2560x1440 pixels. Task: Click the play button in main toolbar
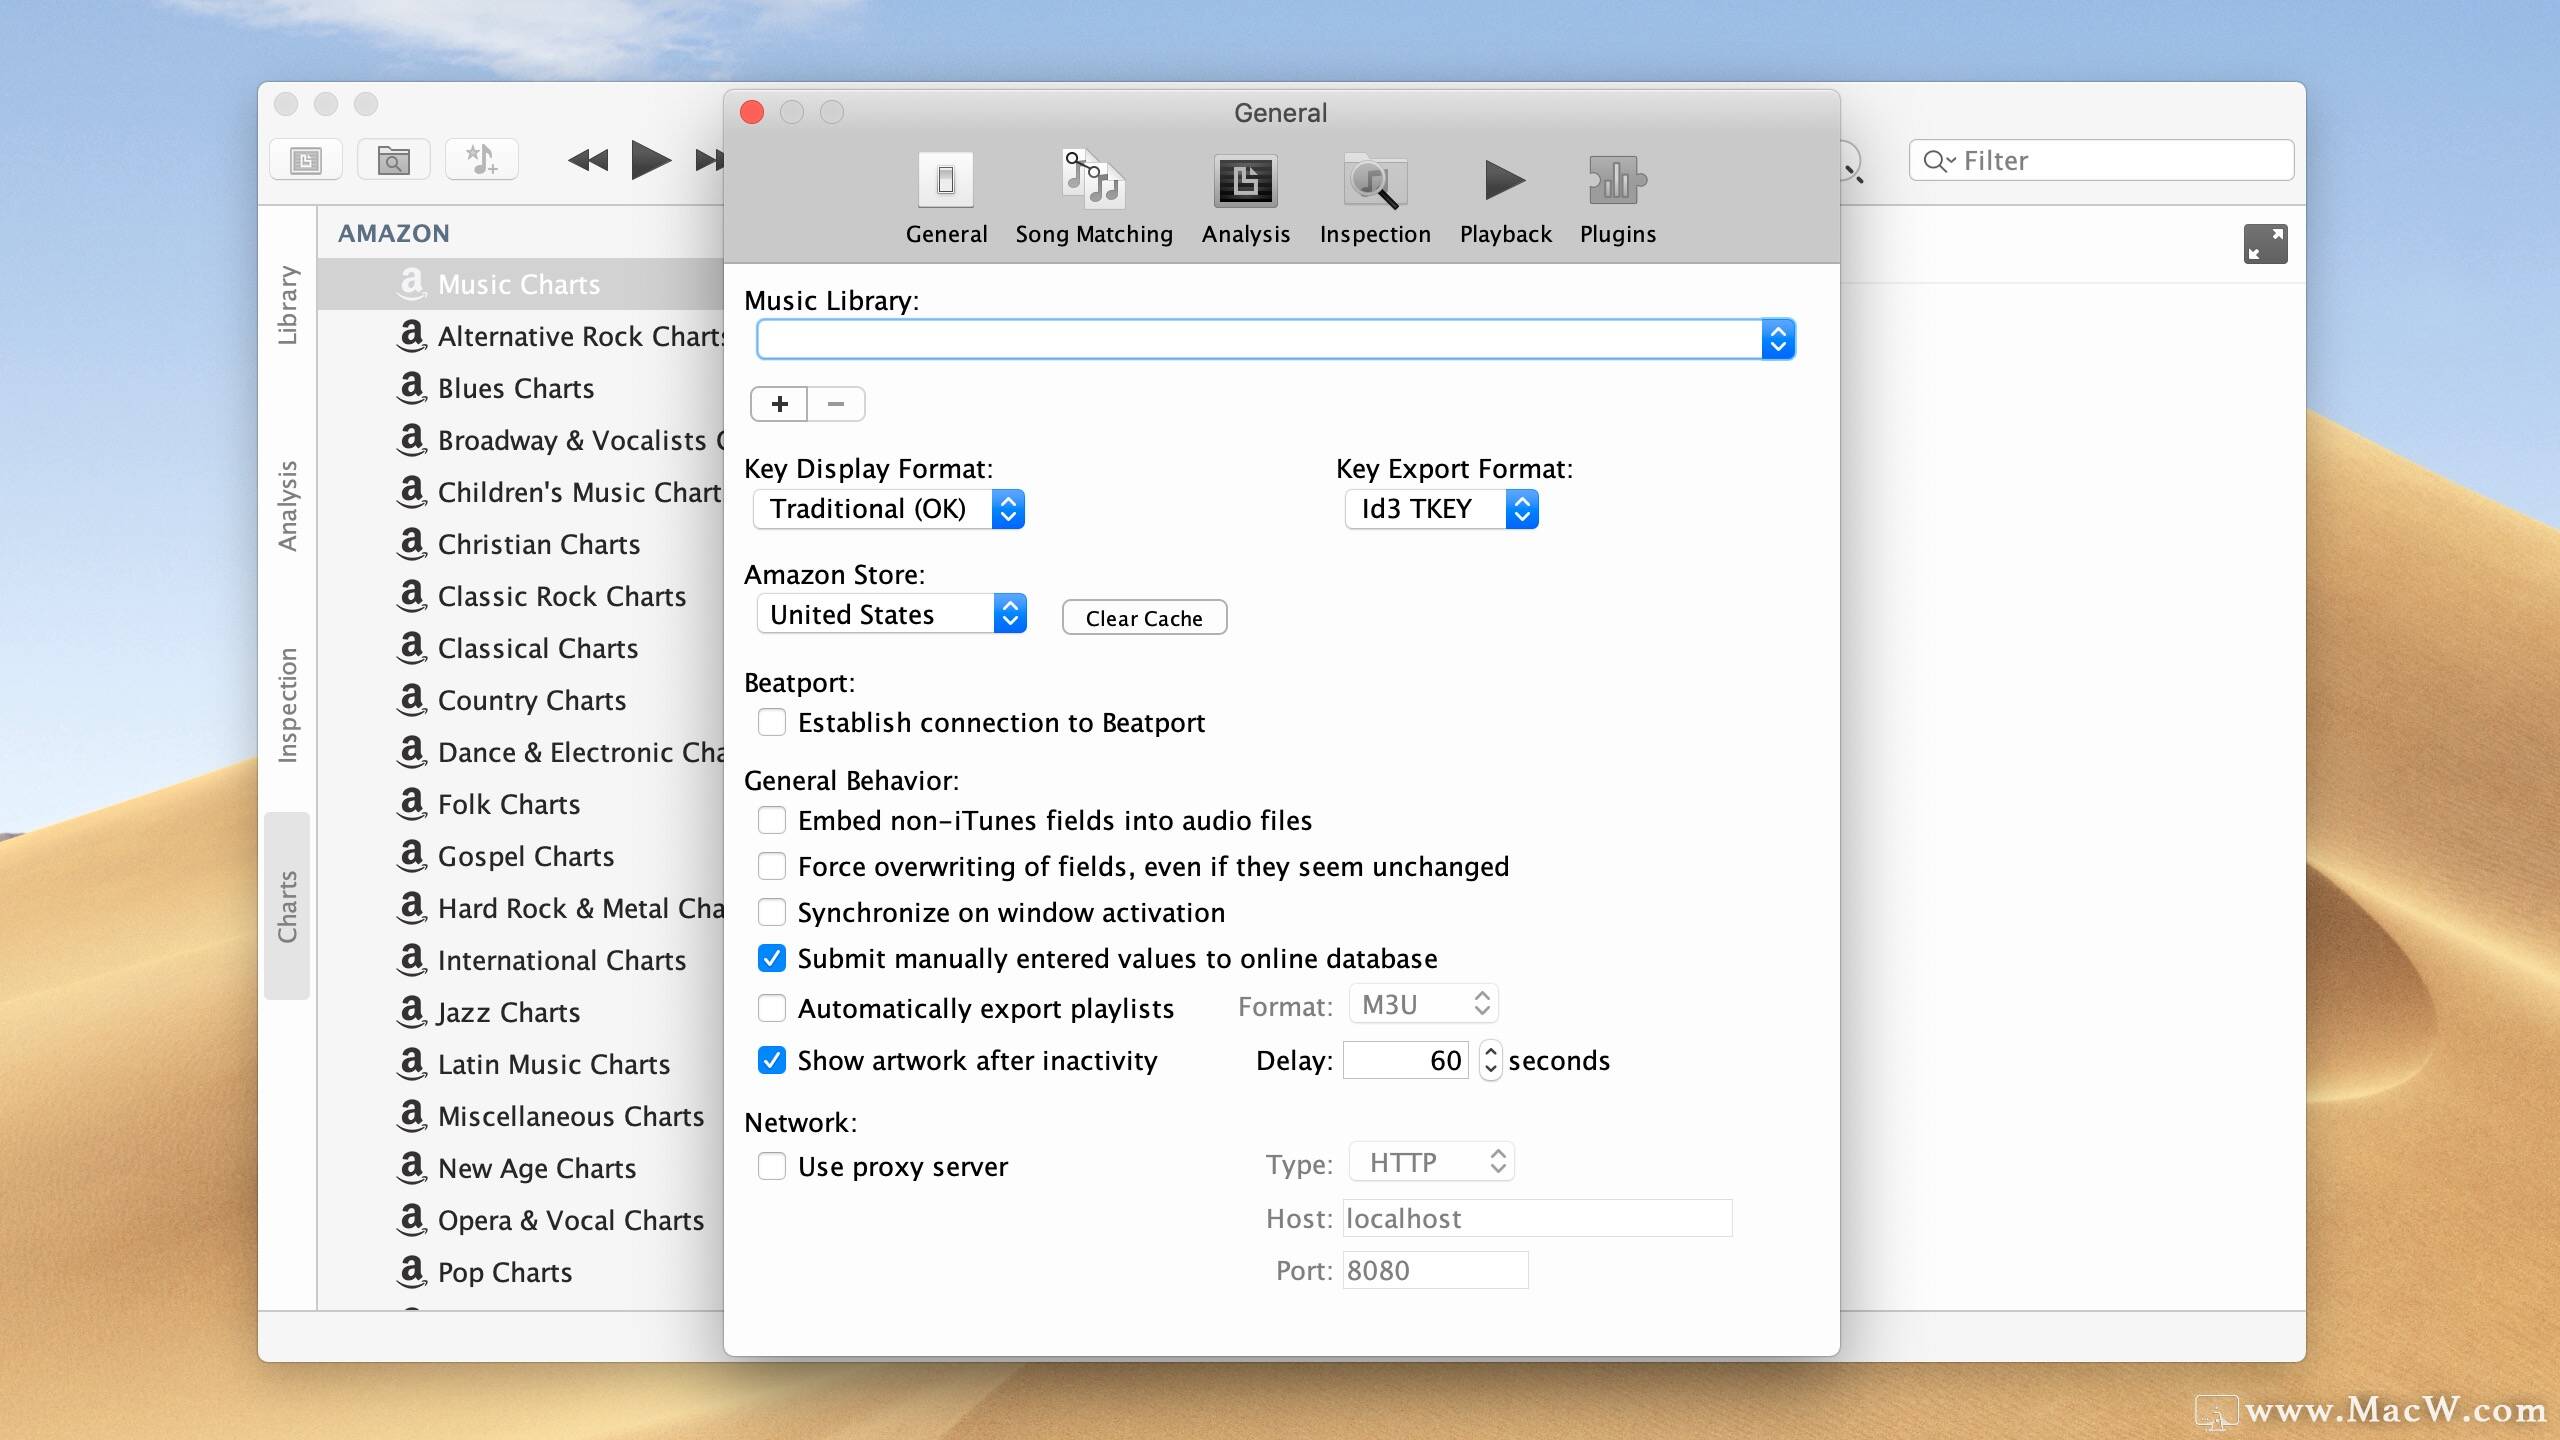tap(650, 160)
